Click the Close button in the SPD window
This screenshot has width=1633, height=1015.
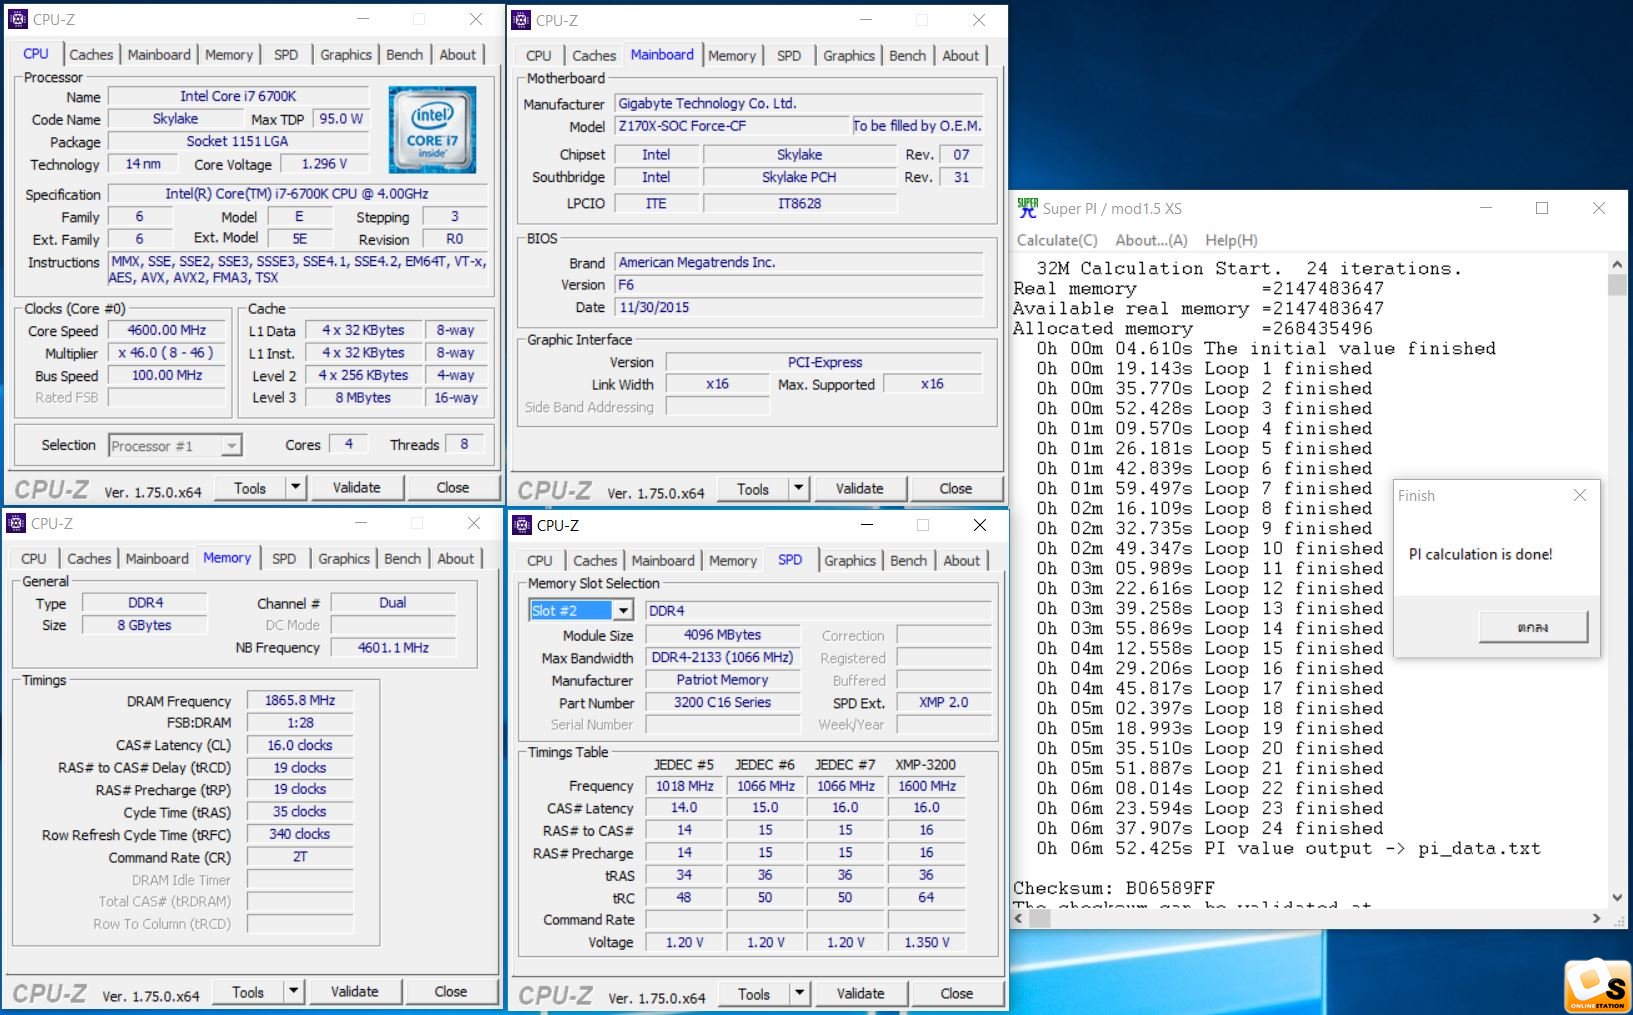[956, 993]
